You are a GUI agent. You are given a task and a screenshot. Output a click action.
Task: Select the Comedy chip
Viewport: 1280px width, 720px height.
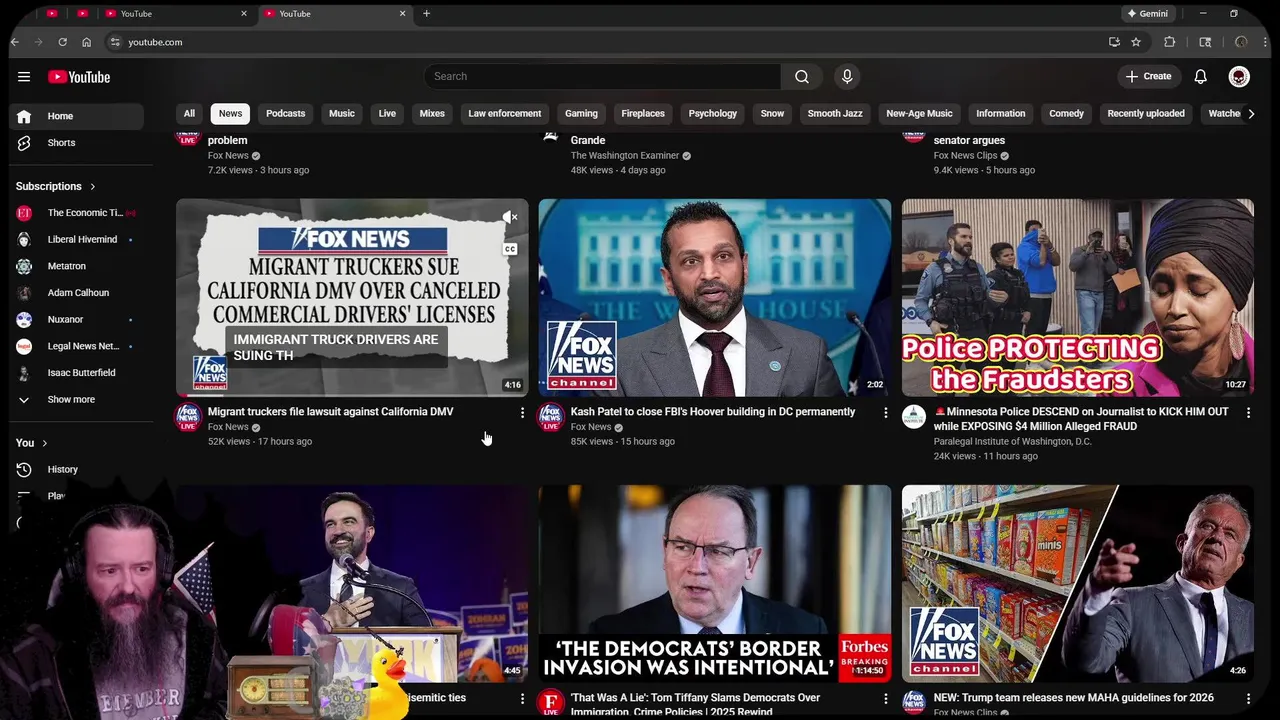click(1066, 113)
